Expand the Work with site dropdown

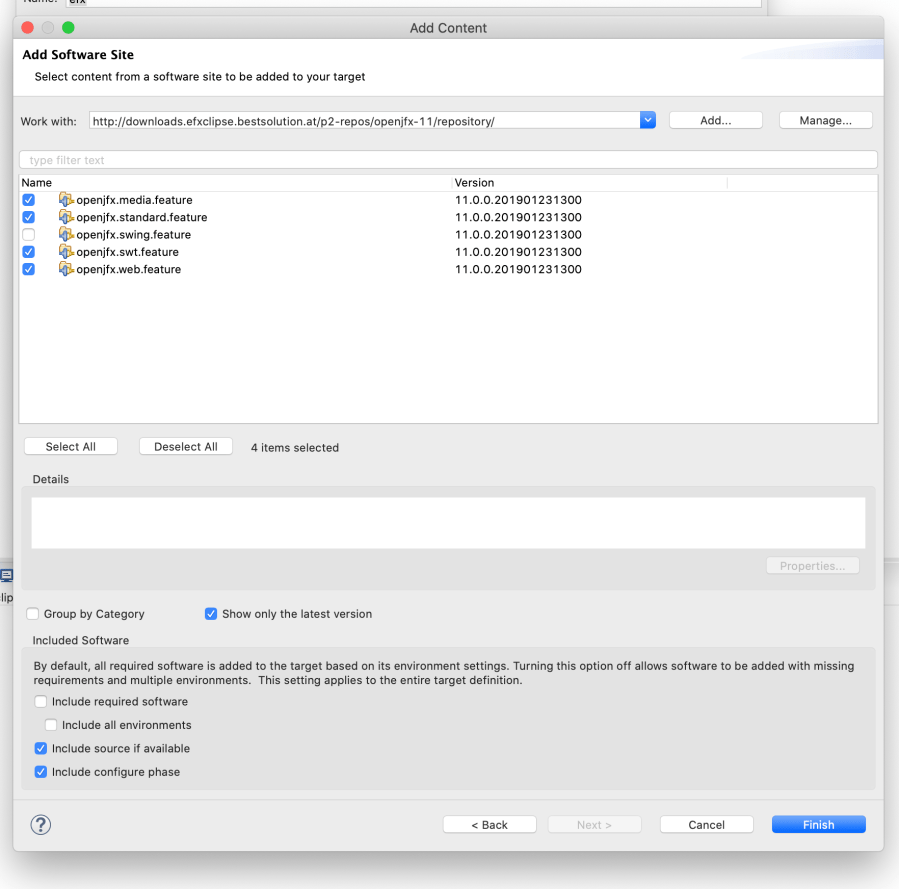648,121
